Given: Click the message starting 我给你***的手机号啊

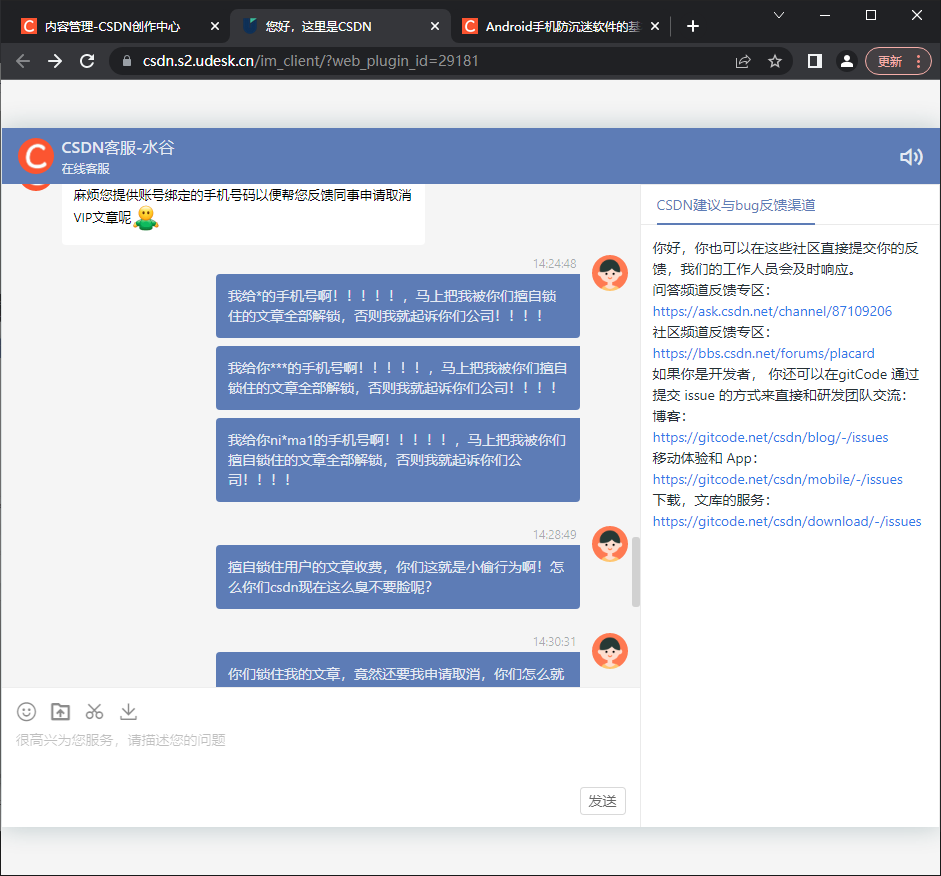Looking at the screenshot, I should [398, 378].
